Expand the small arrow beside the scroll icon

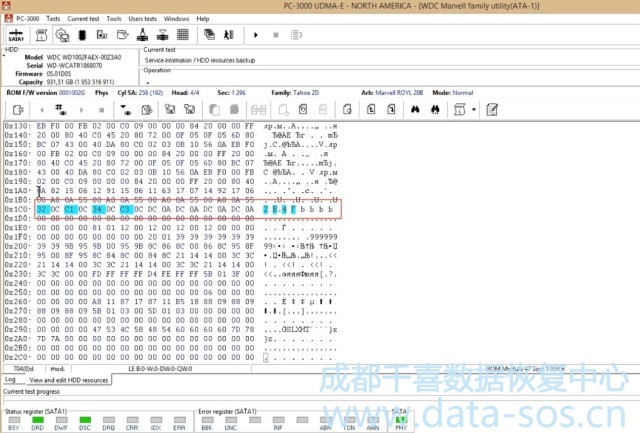click(473, 110)
